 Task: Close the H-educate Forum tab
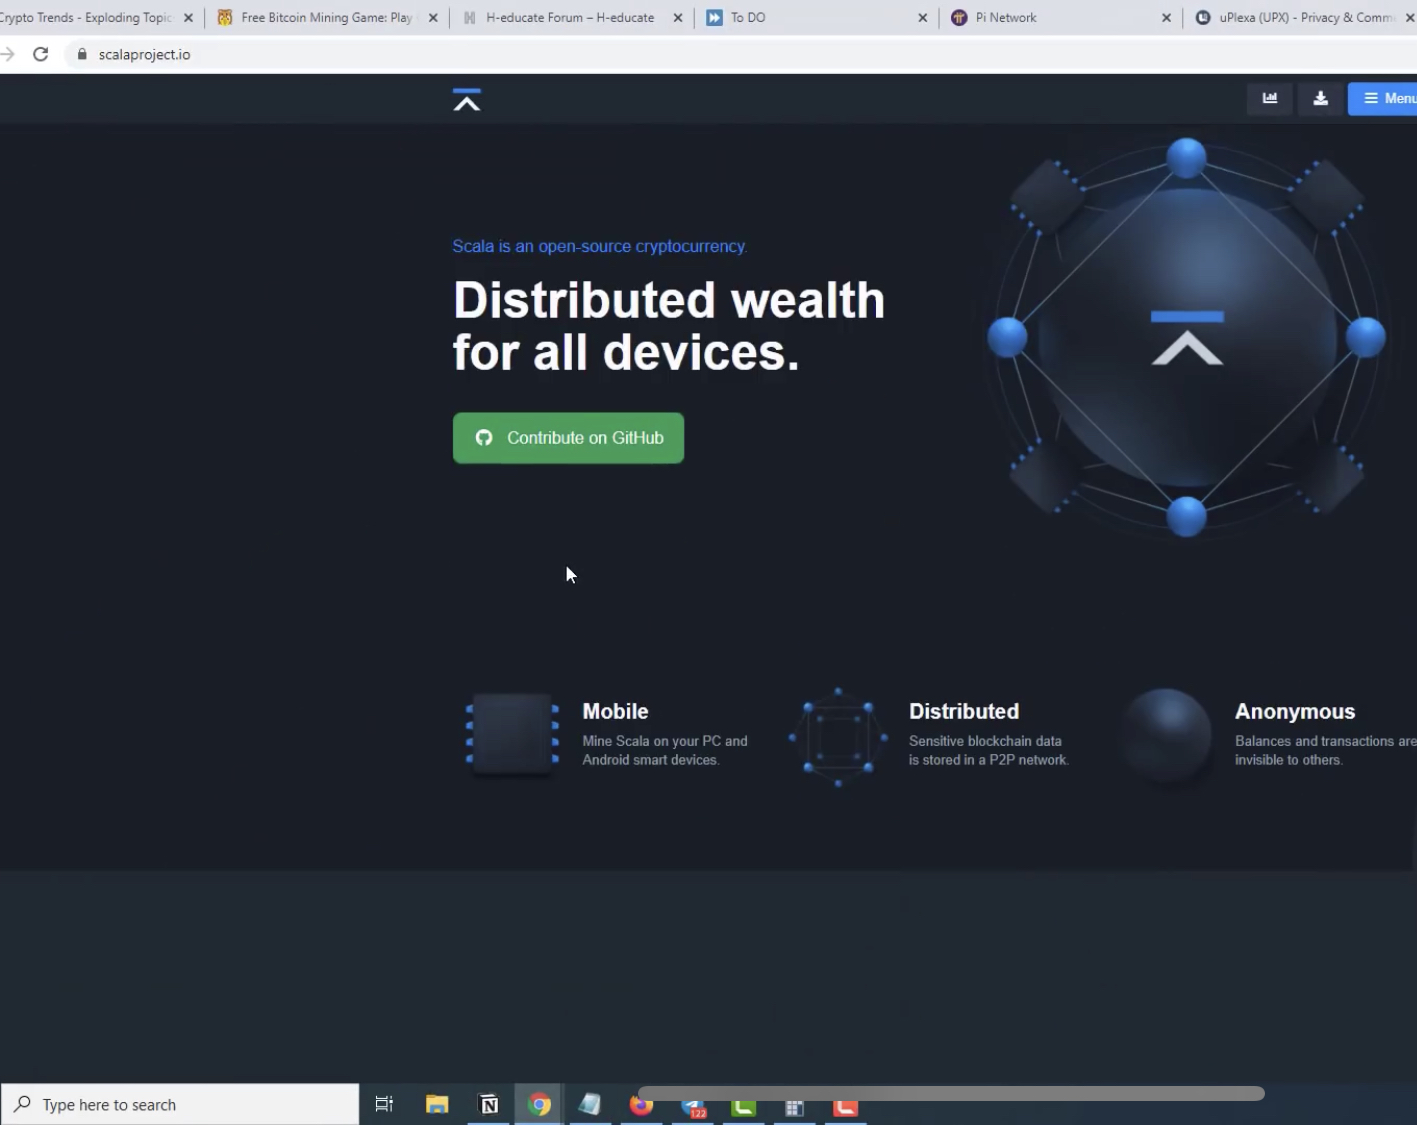pyautogui.click(x=678, y=18)
